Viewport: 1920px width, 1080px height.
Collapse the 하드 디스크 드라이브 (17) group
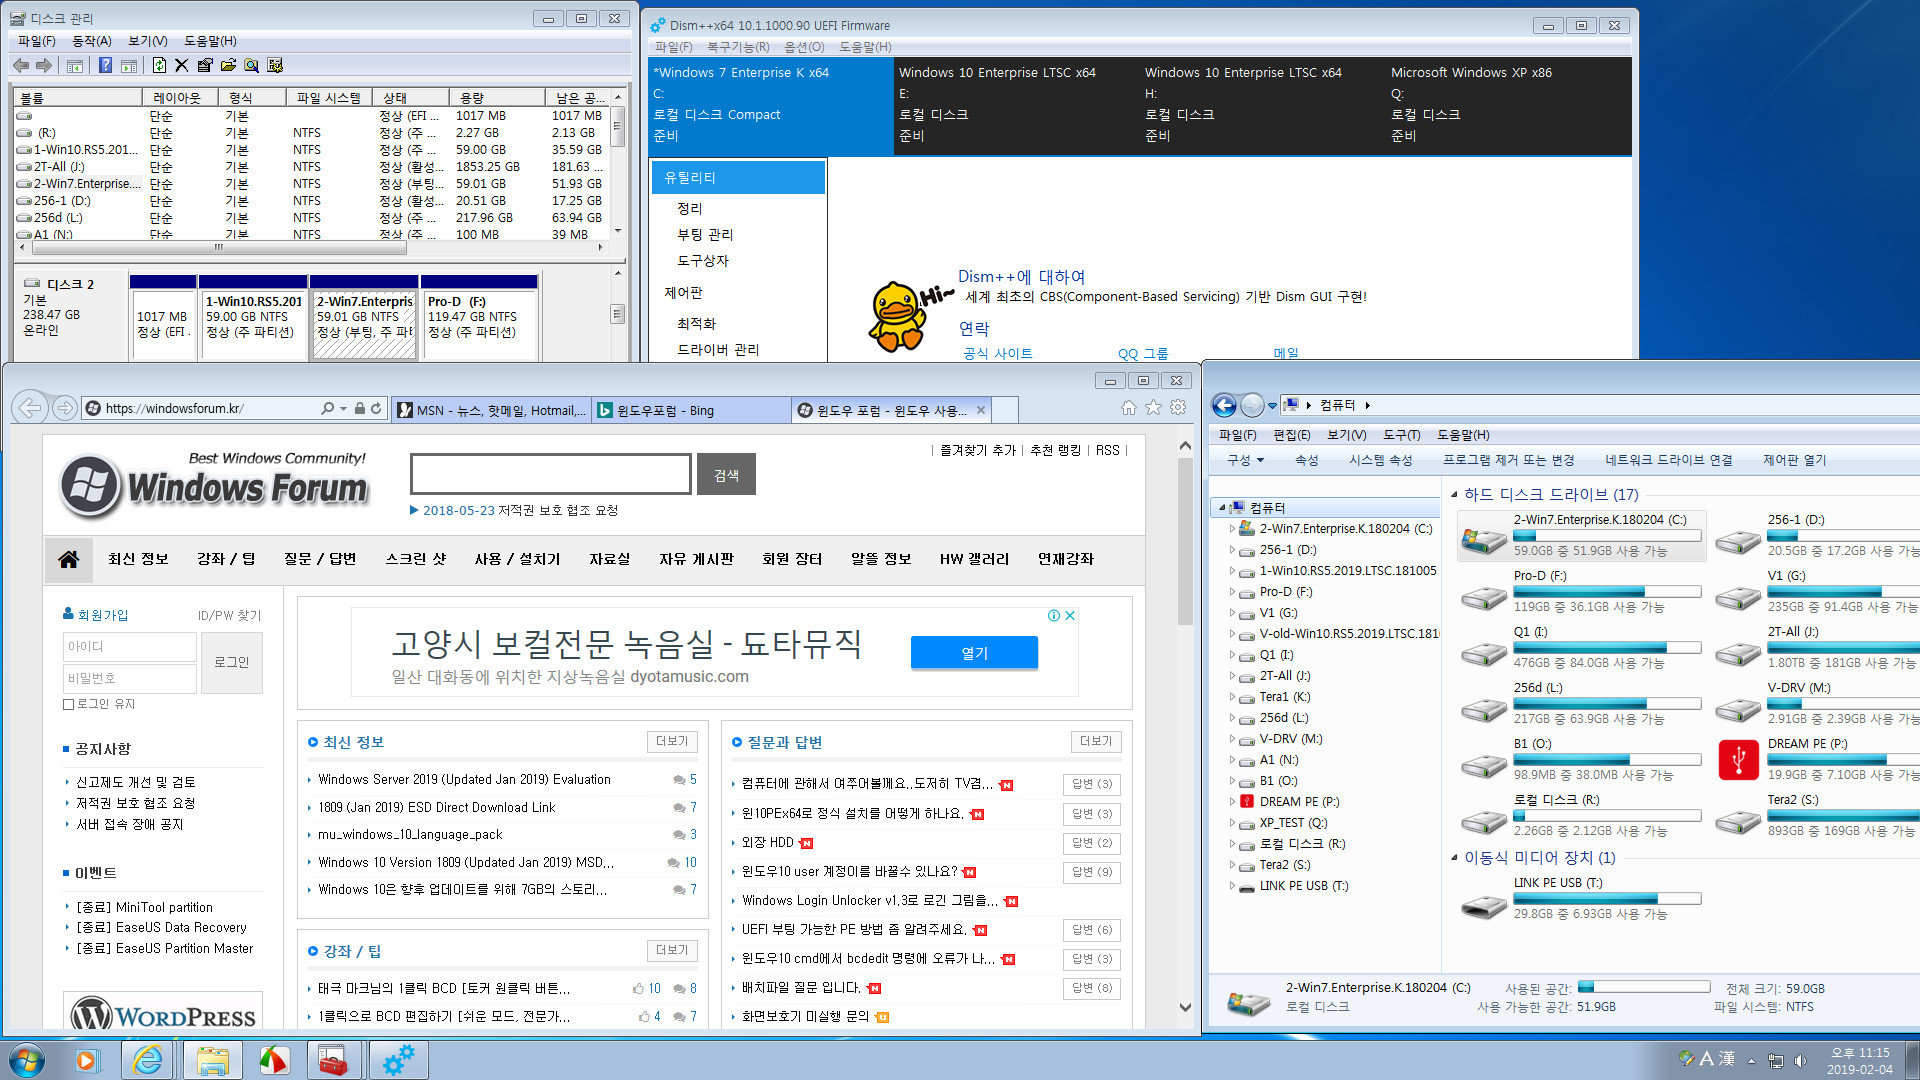(x=1454, y=494)
